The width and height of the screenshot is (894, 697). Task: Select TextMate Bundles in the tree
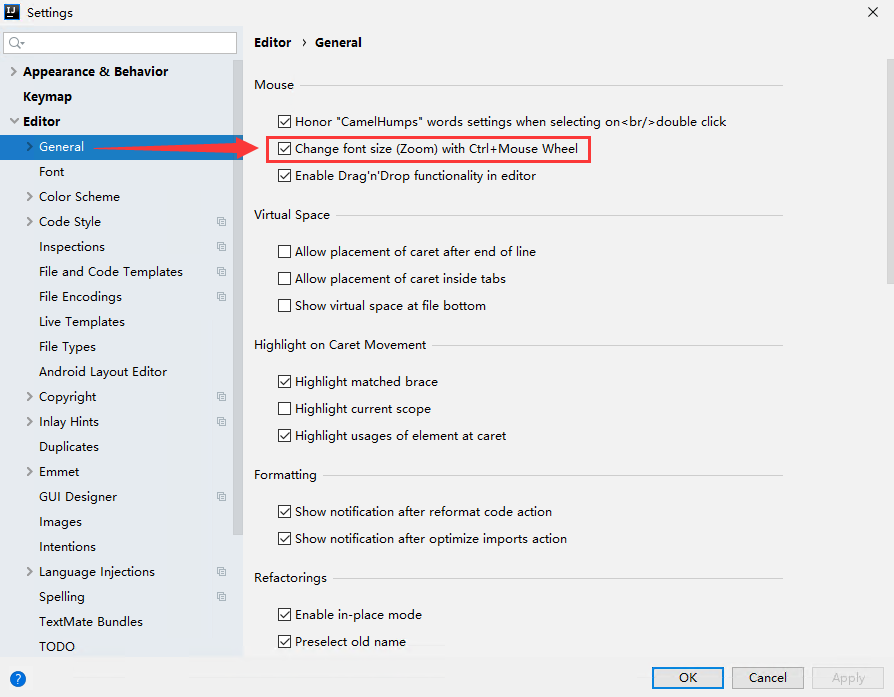(x=91, y=622)
